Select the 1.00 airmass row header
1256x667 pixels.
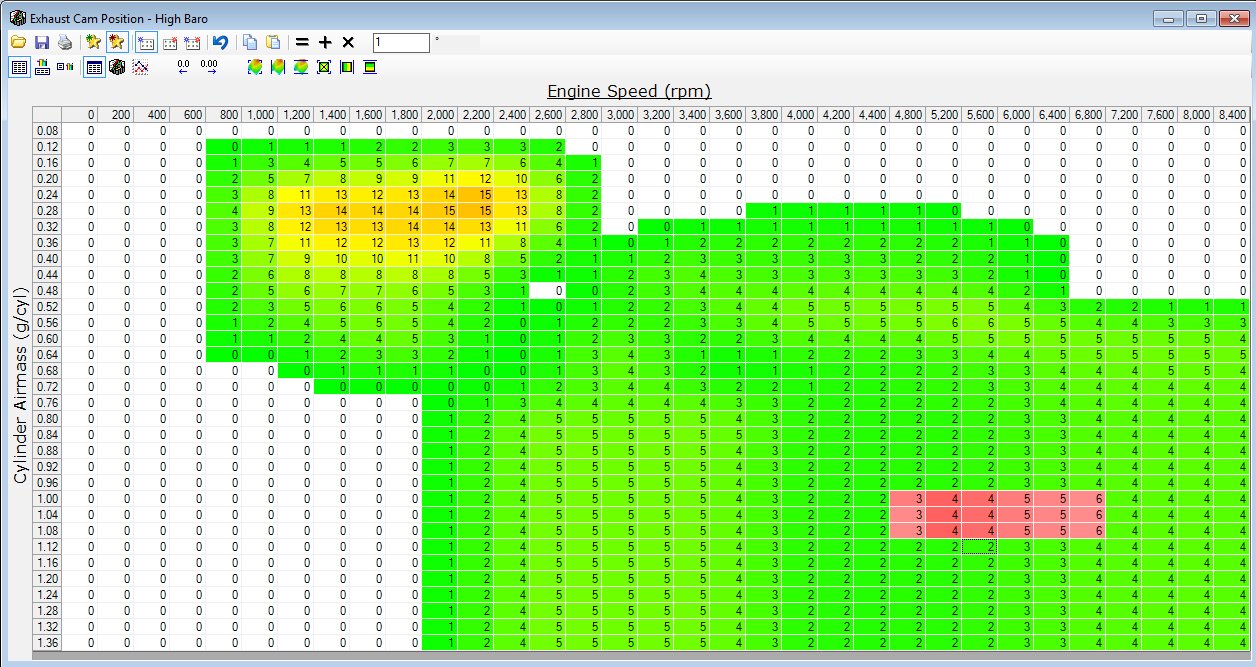click(47, 498)
